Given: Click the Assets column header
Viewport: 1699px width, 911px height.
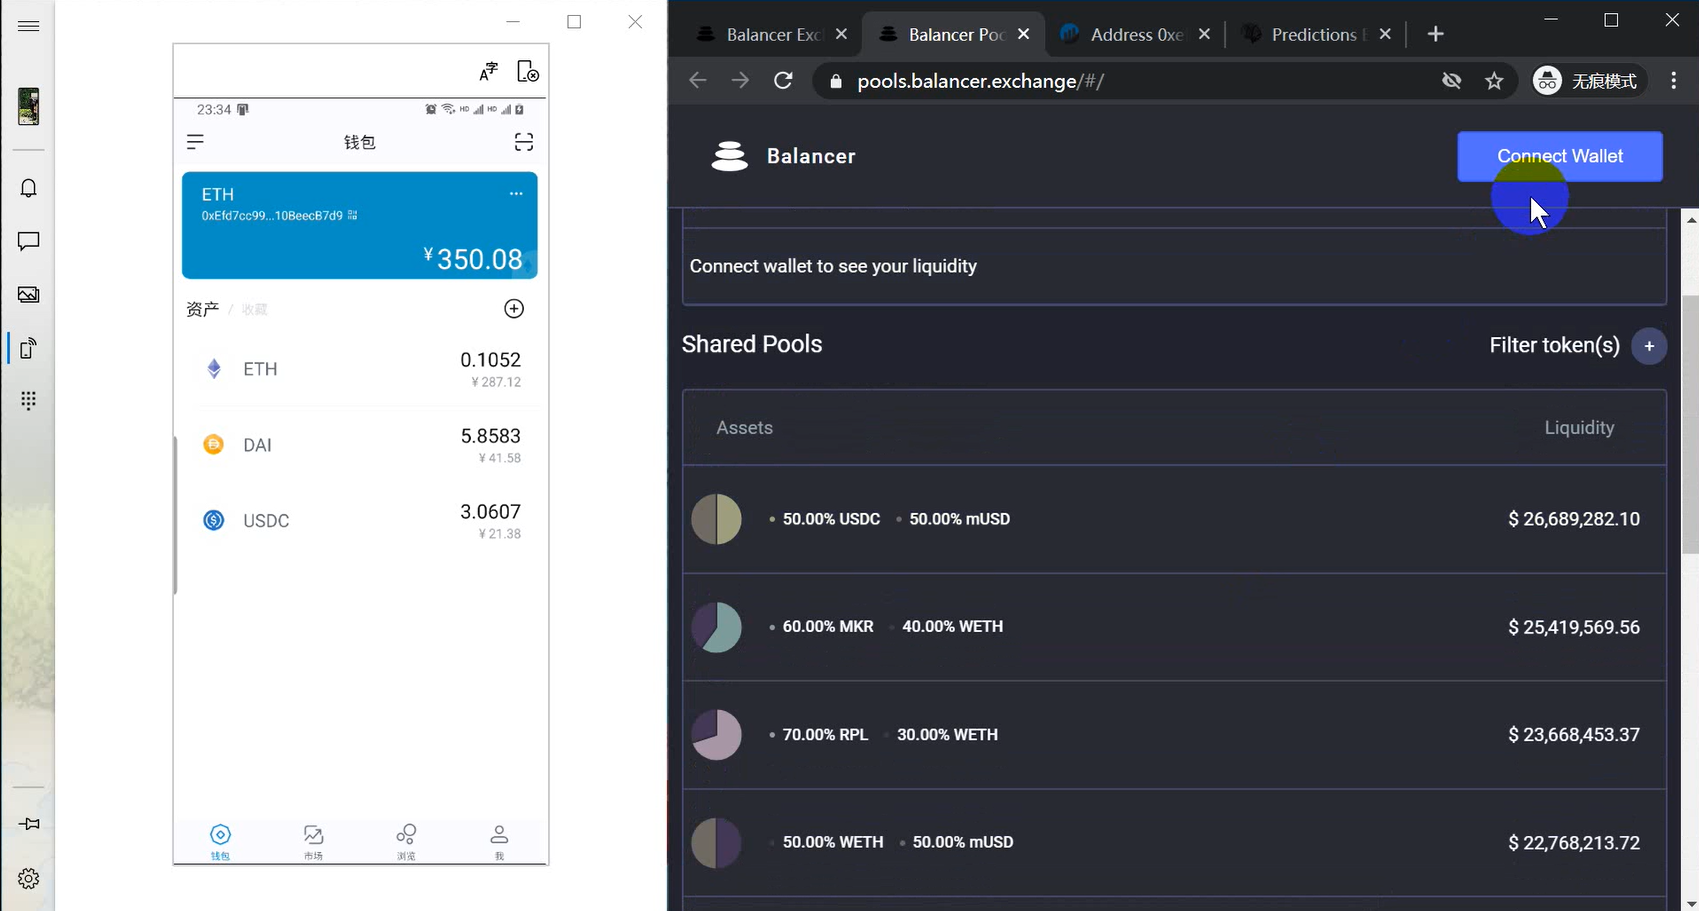Looking at the screenshot, I should [x=745, y=428].
